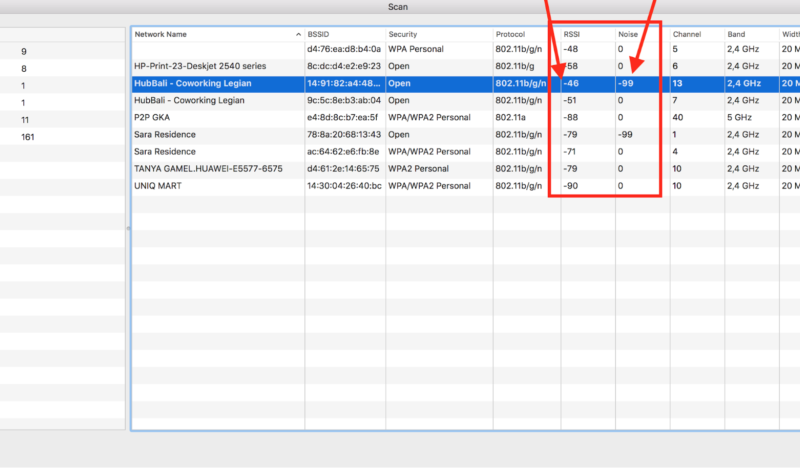
Task: Click the BSSID ac:64:62:e6:fb:8e cell
Action: click(343, 152)
